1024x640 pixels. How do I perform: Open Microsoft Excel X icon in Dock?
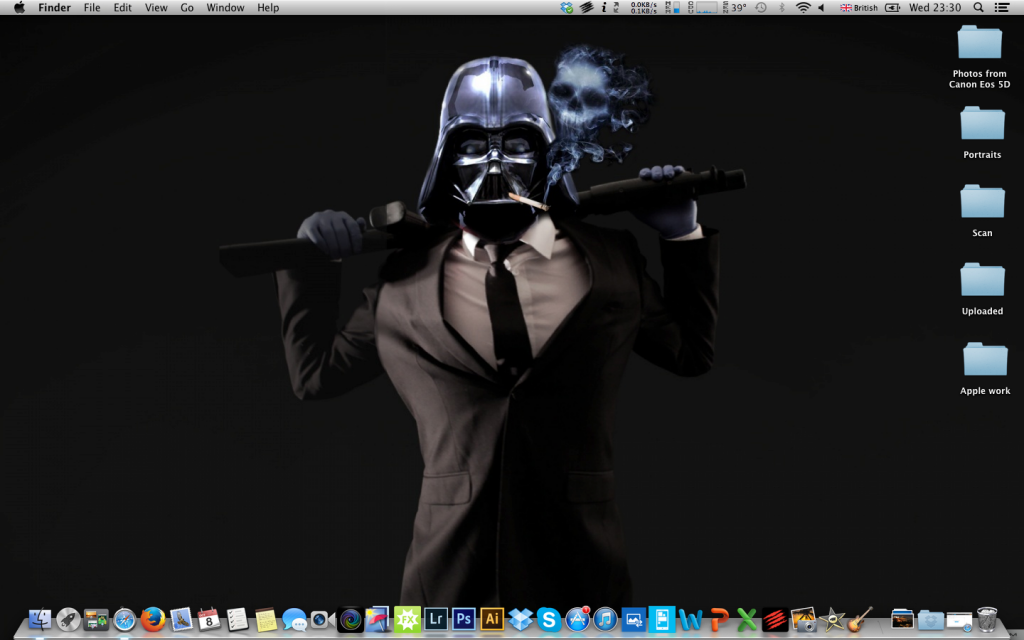[x=746, y=619]
